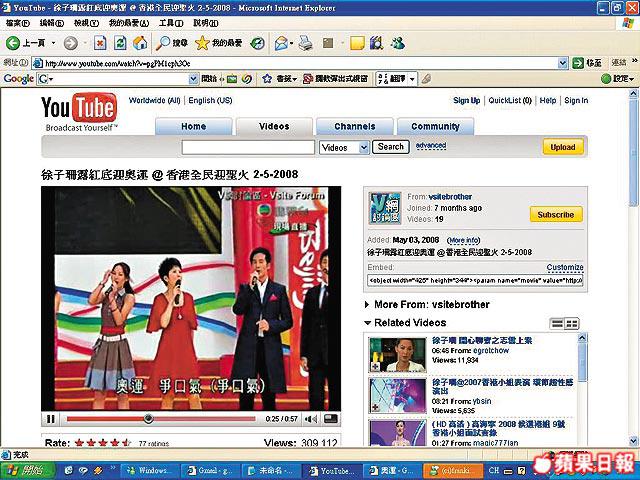Pause the video playback
Viewport: 640px width, 480px height.
coord(51,419)
